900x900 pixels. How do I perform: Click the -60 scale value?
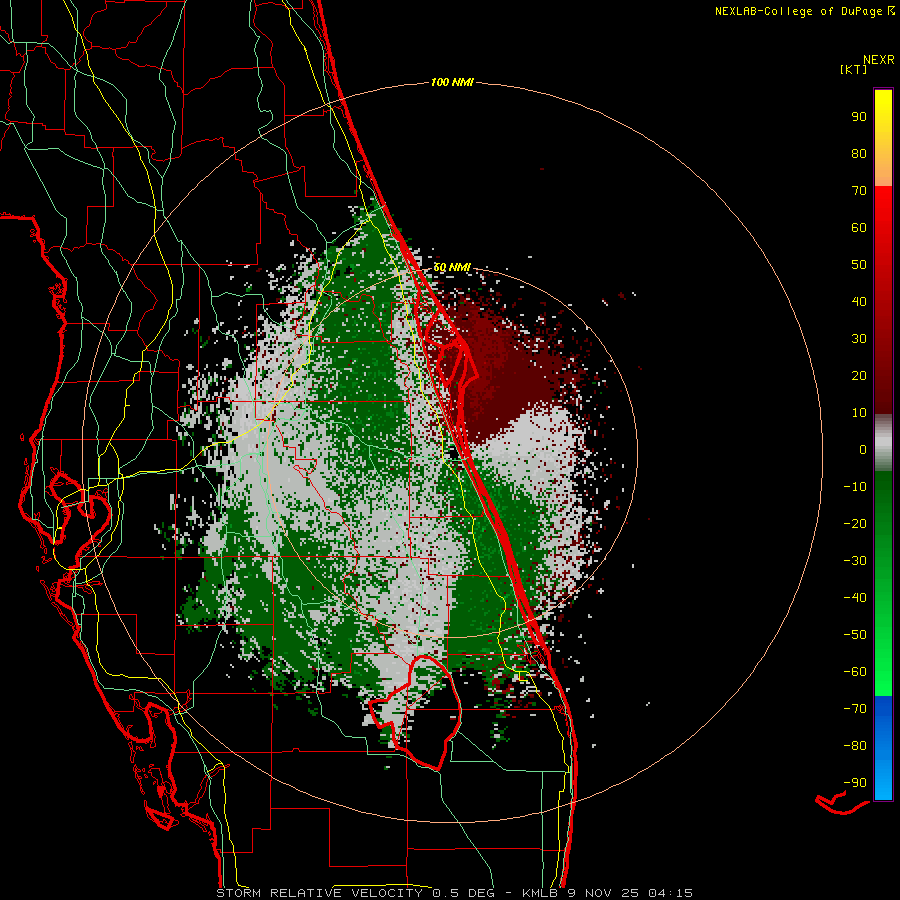click(855, 672)
